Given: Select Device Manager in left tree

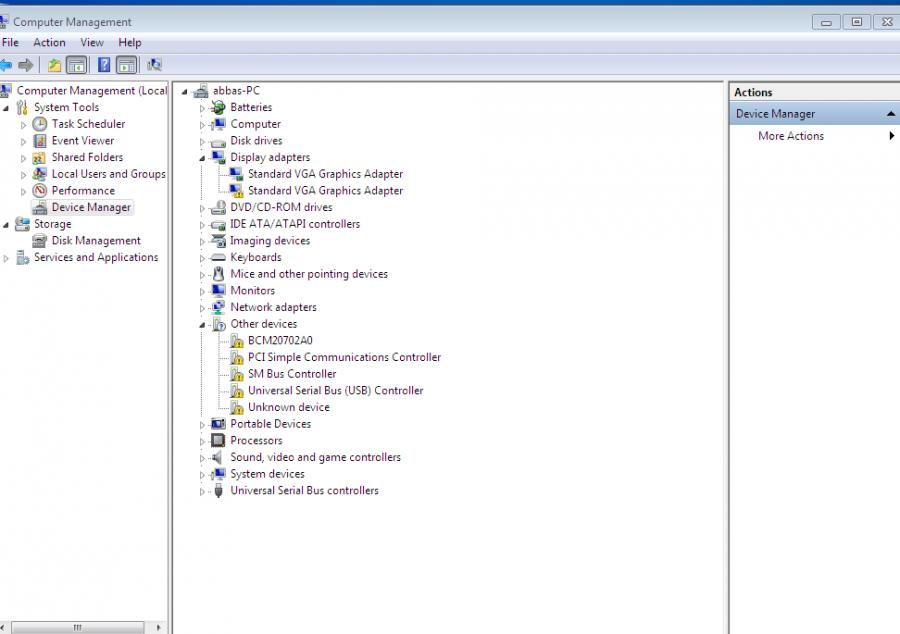Looking at the screenshot, I should (x=91, y=207).
